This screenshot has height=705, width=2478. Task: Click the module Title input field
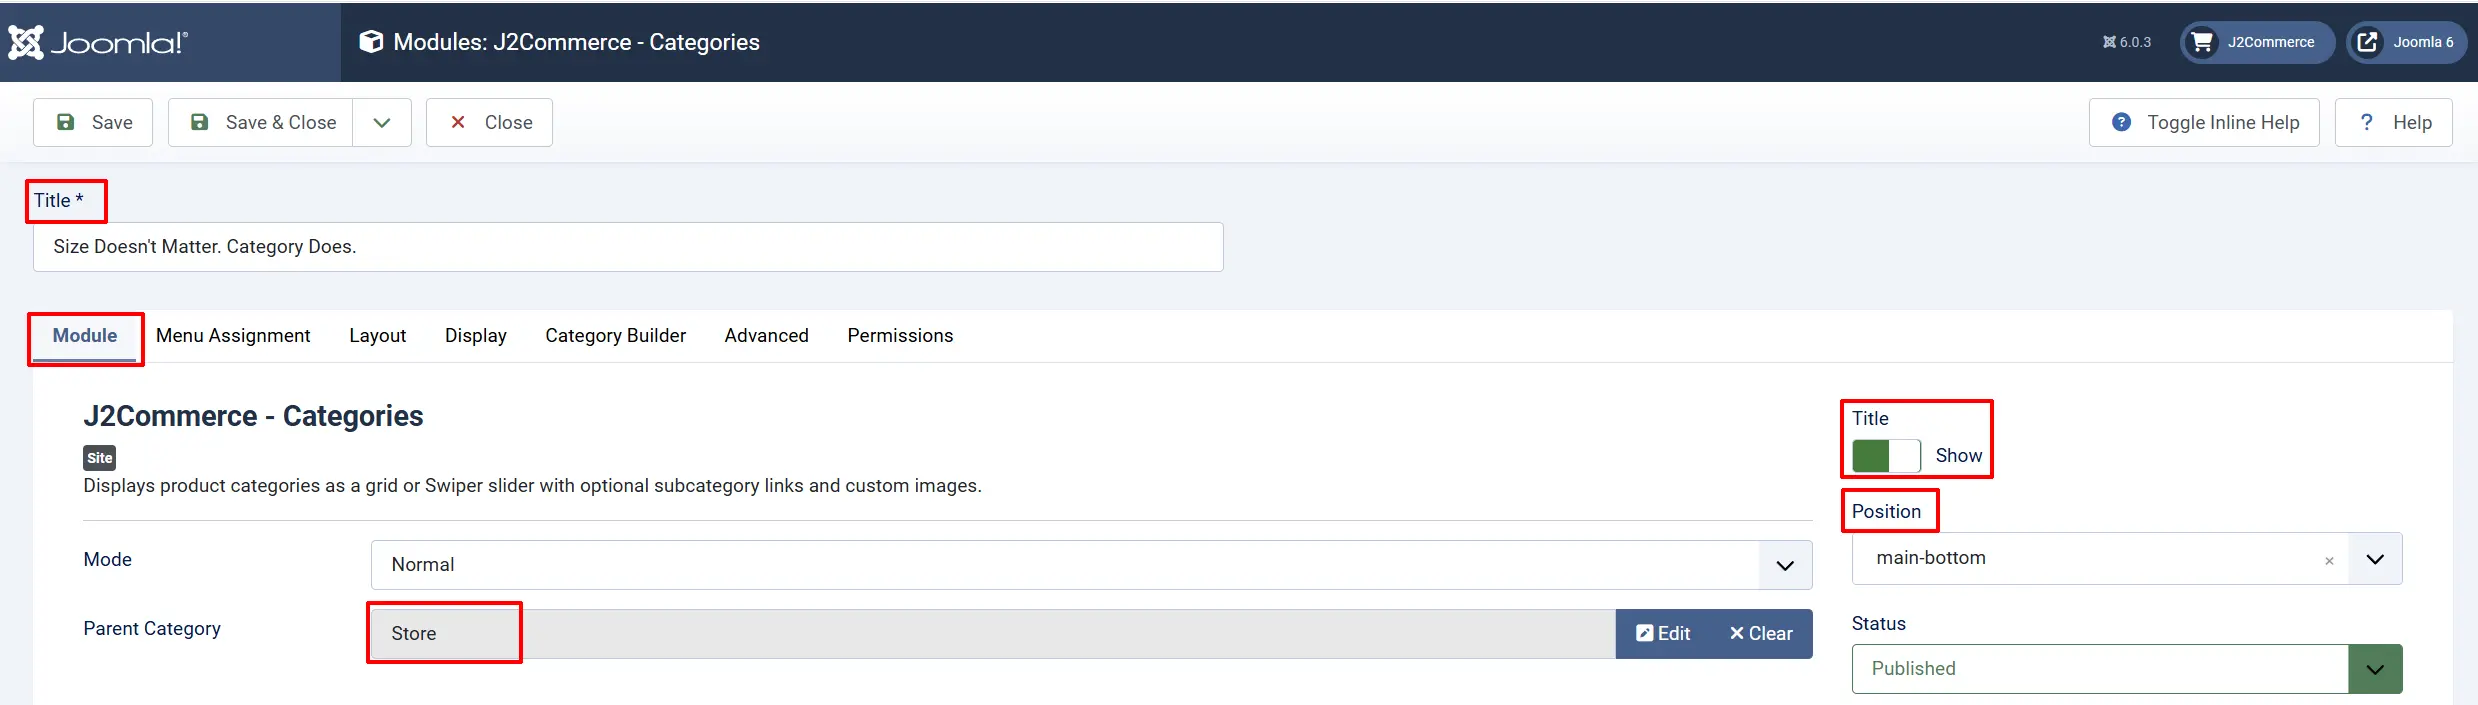(x=628, y=247)
